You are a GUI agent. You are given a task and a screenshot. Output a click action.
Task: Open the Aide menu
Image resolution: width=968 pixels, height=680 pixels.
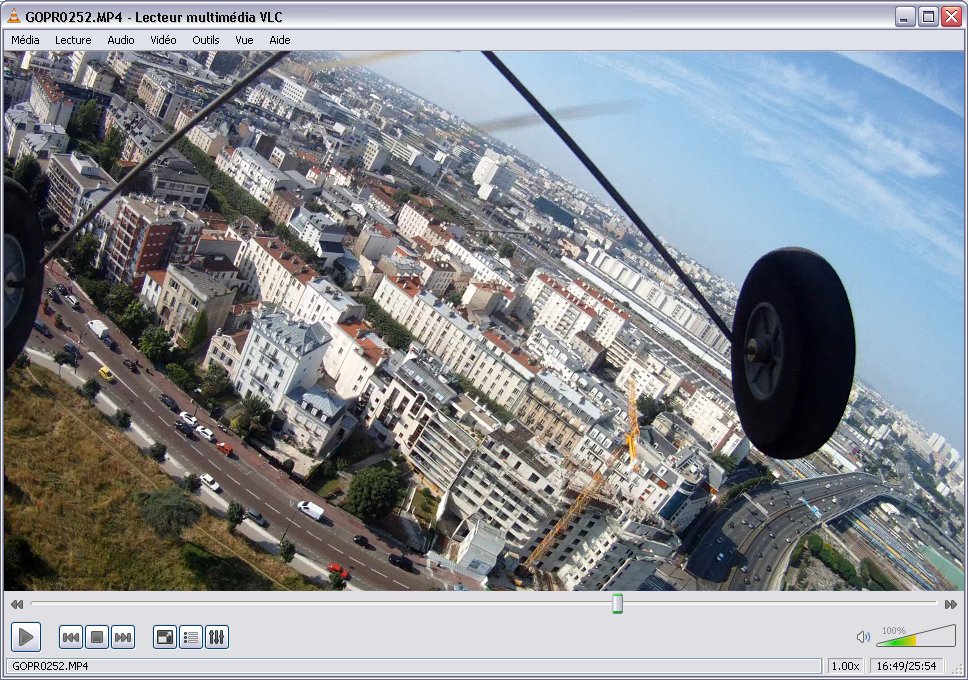[x=280, y=40]
